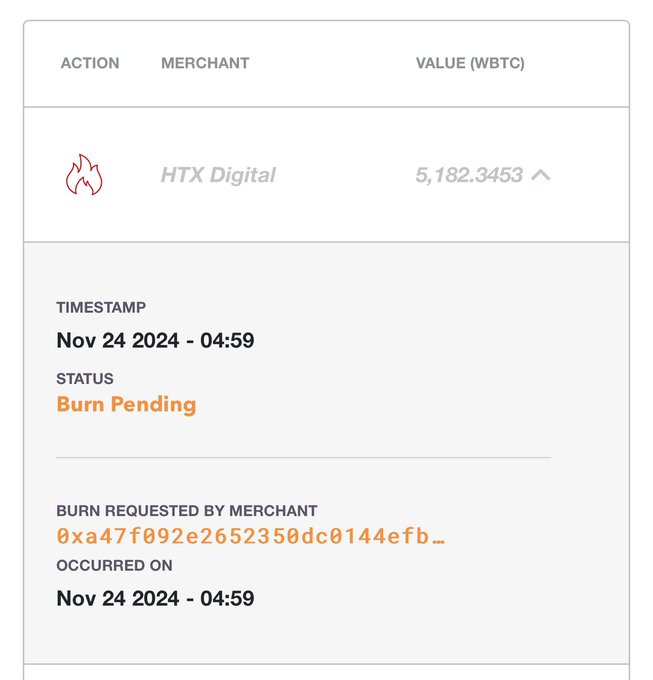Select the date value under TIMESTAMP

[155, 340]
